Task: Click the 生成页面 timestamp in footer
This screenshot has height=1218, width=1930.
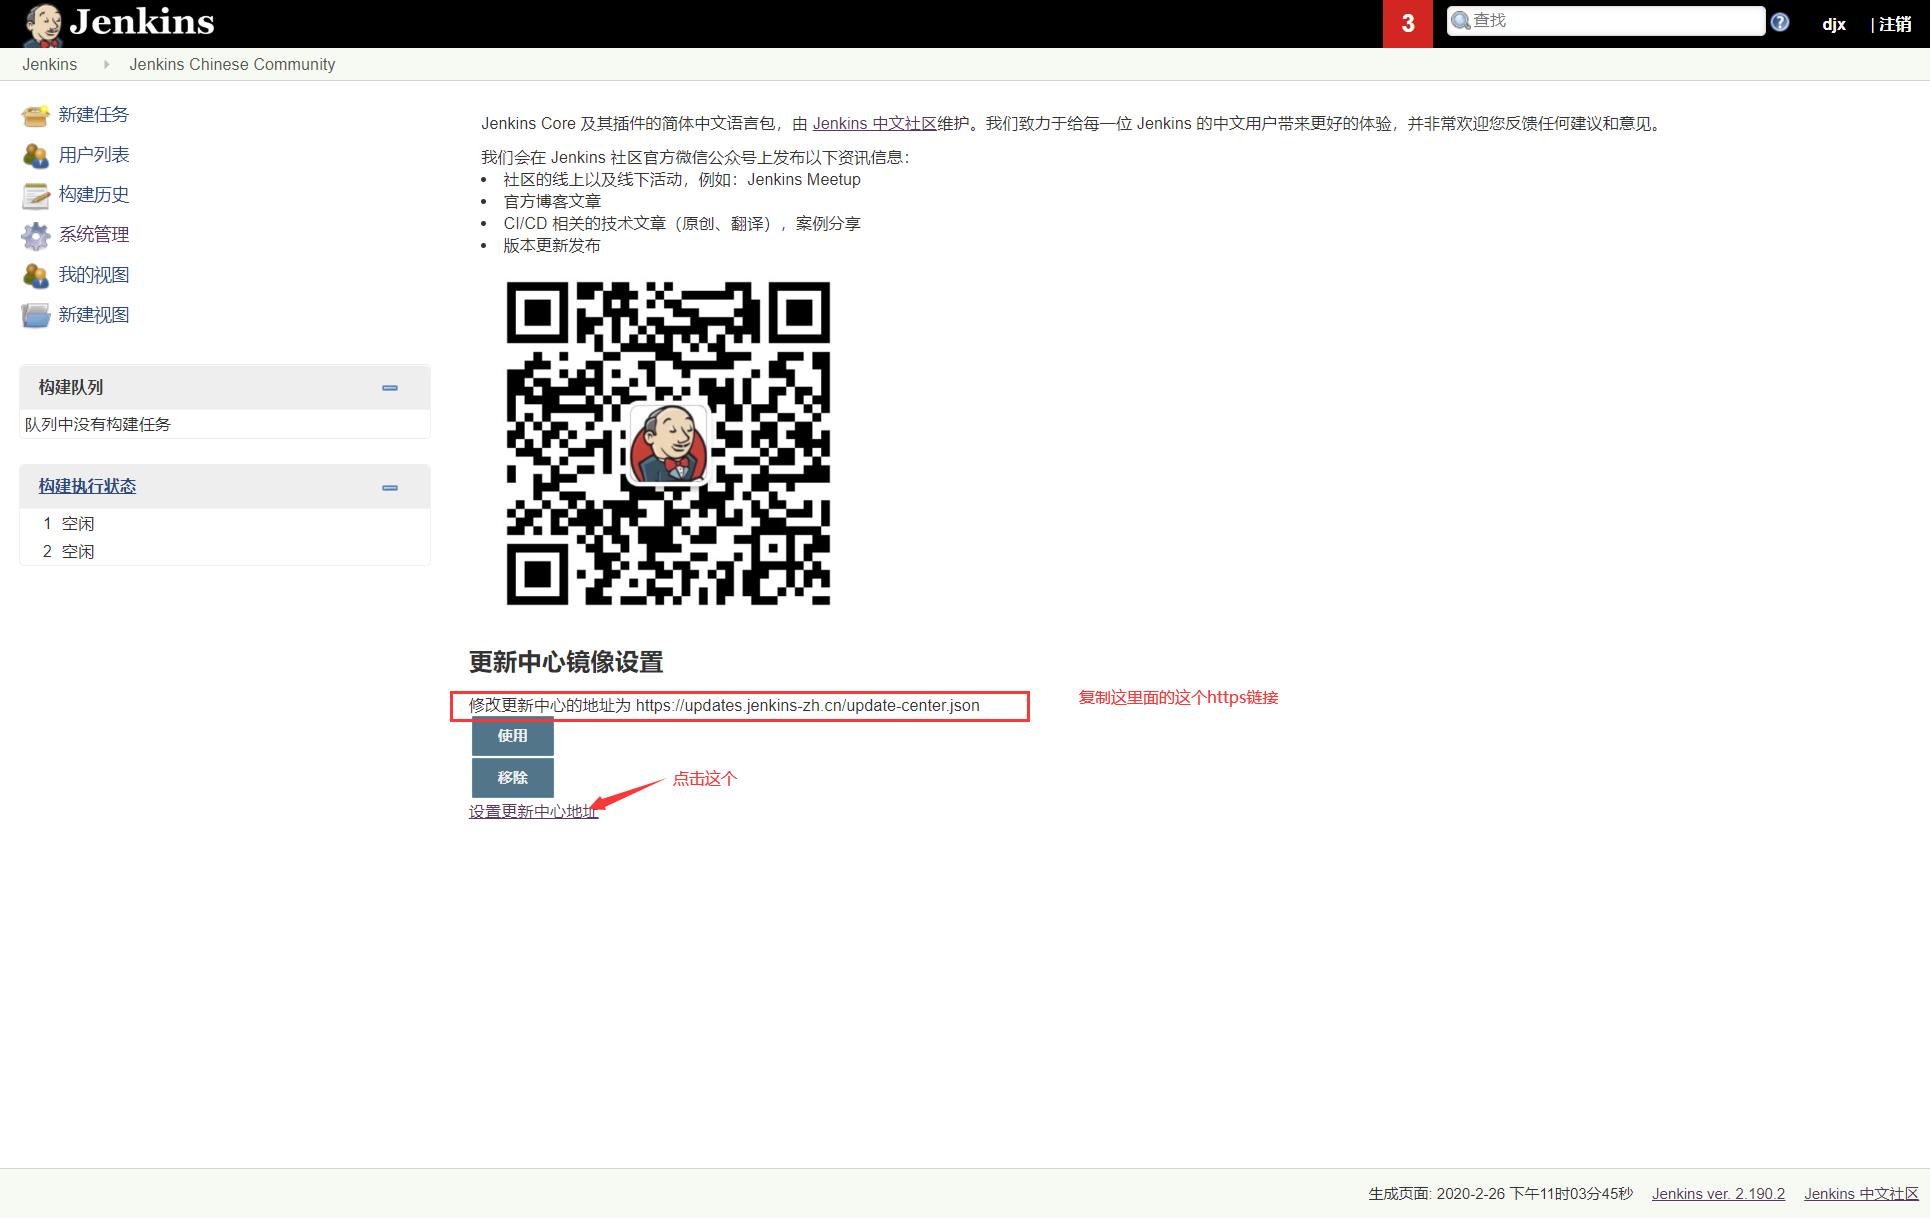Action: point(1500,1194)
